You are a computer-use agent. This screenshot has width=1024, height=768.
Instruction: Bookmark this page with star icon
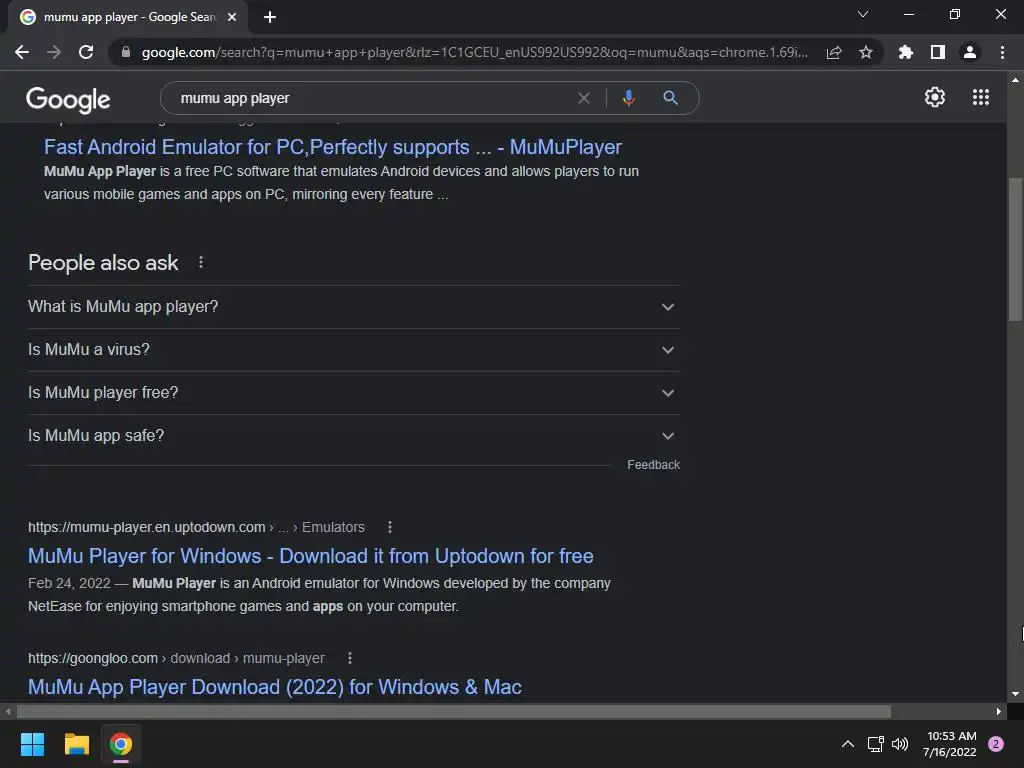[866, 52]
